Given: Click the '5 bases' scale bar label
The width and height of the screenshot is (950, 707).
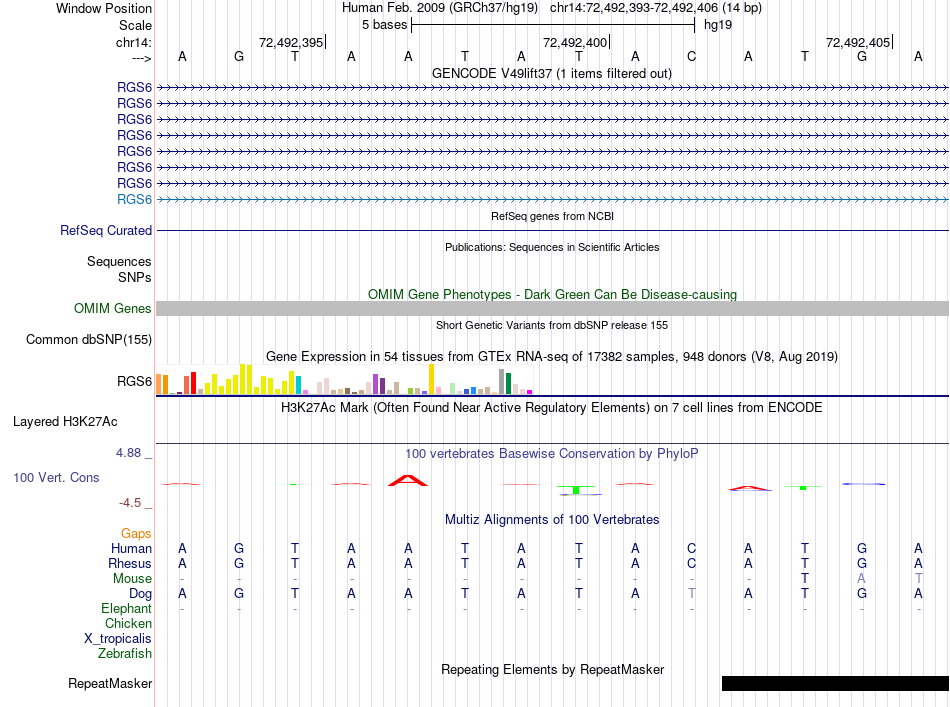Looking at the screenshot, I should pos(384,25).
